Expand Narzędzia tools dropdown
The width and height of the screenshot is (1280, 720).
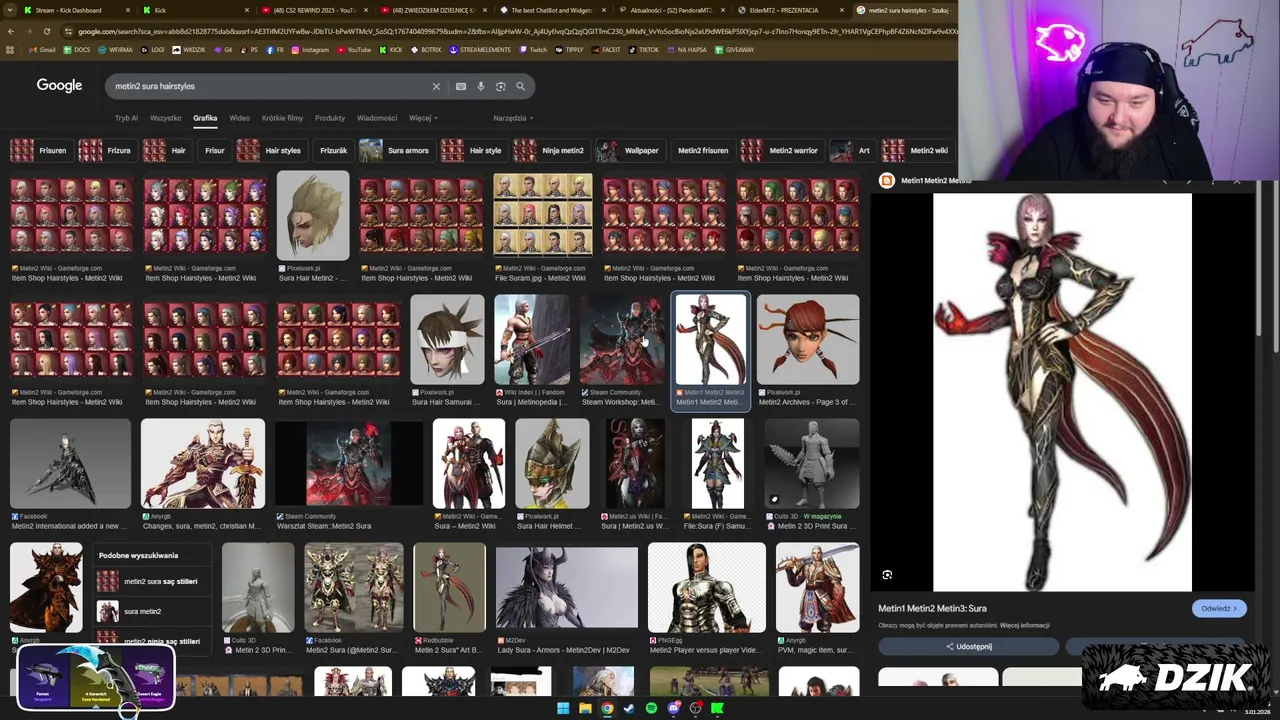512,118
